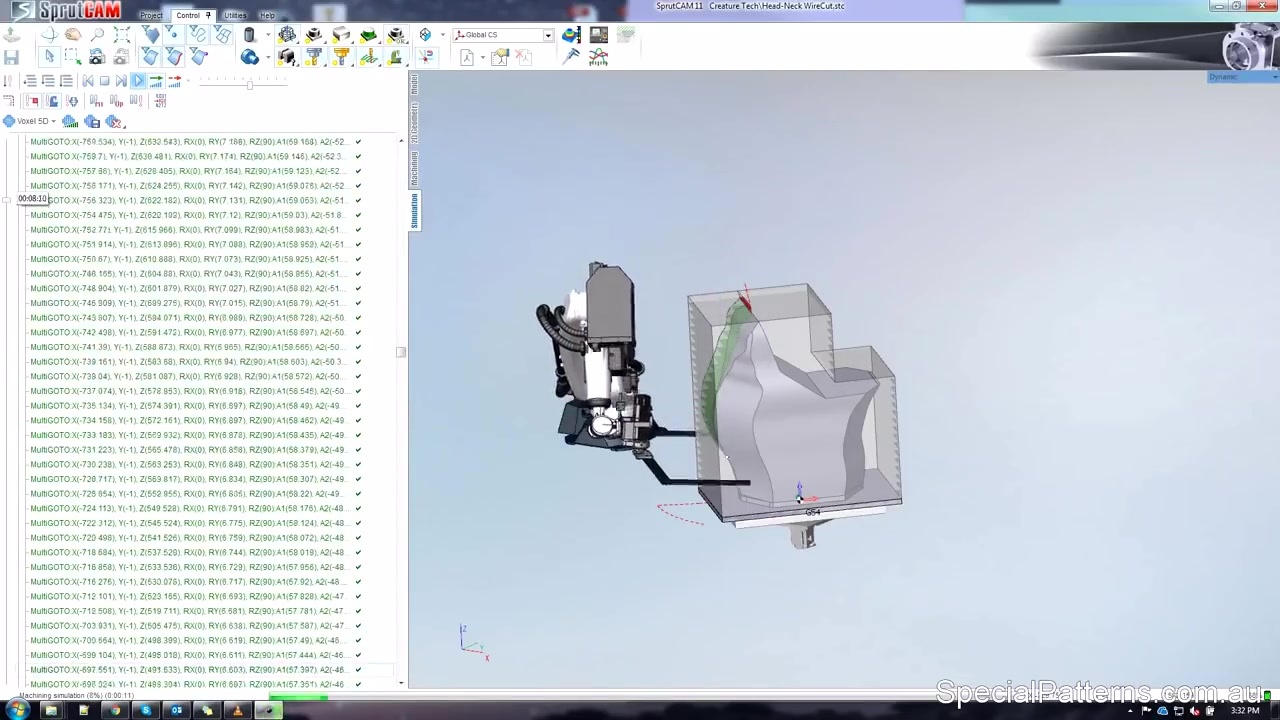Open the Project tab

click(151, 15)
